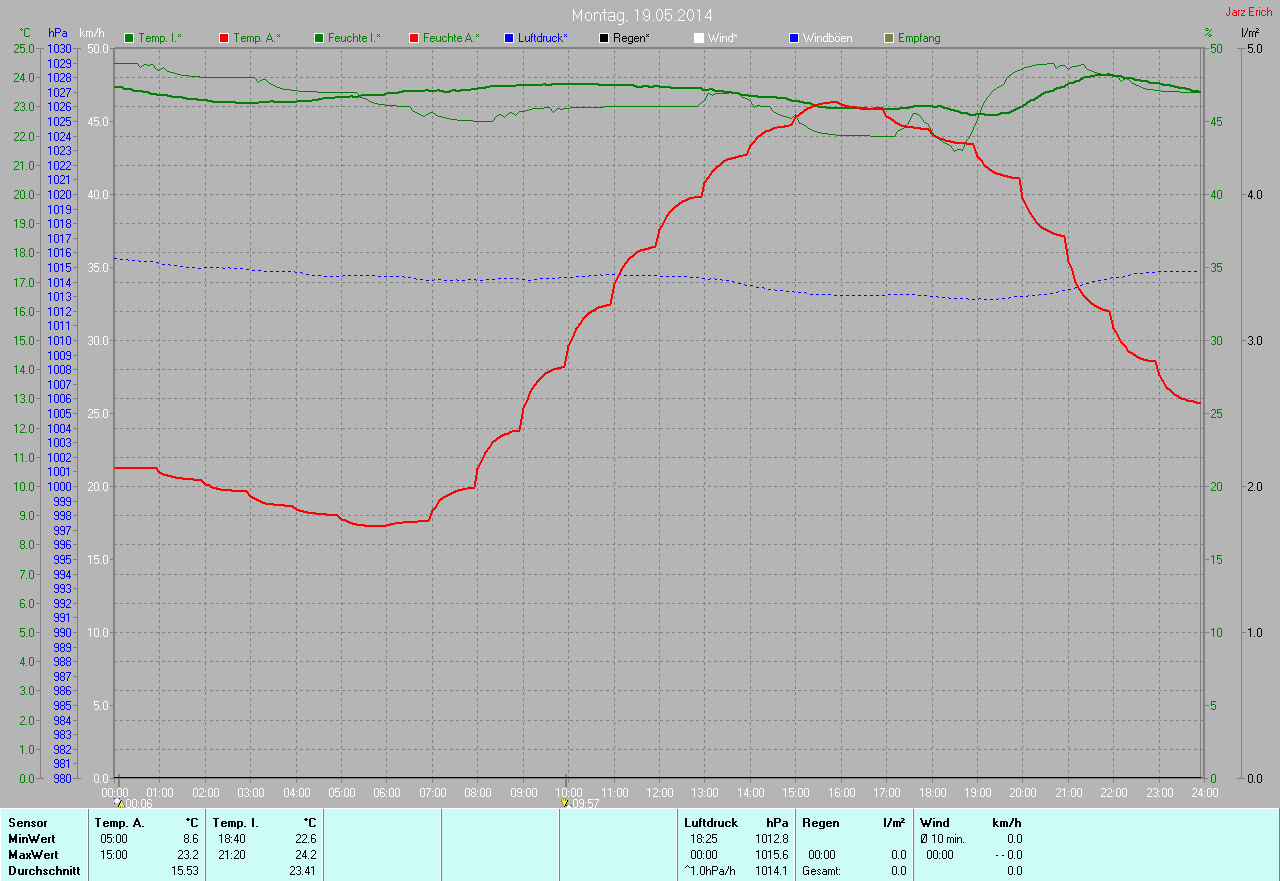This screenshot has height=881, width=1280.
Task: Click the olive Empfang legend swatch
Action: click(889, 38)
